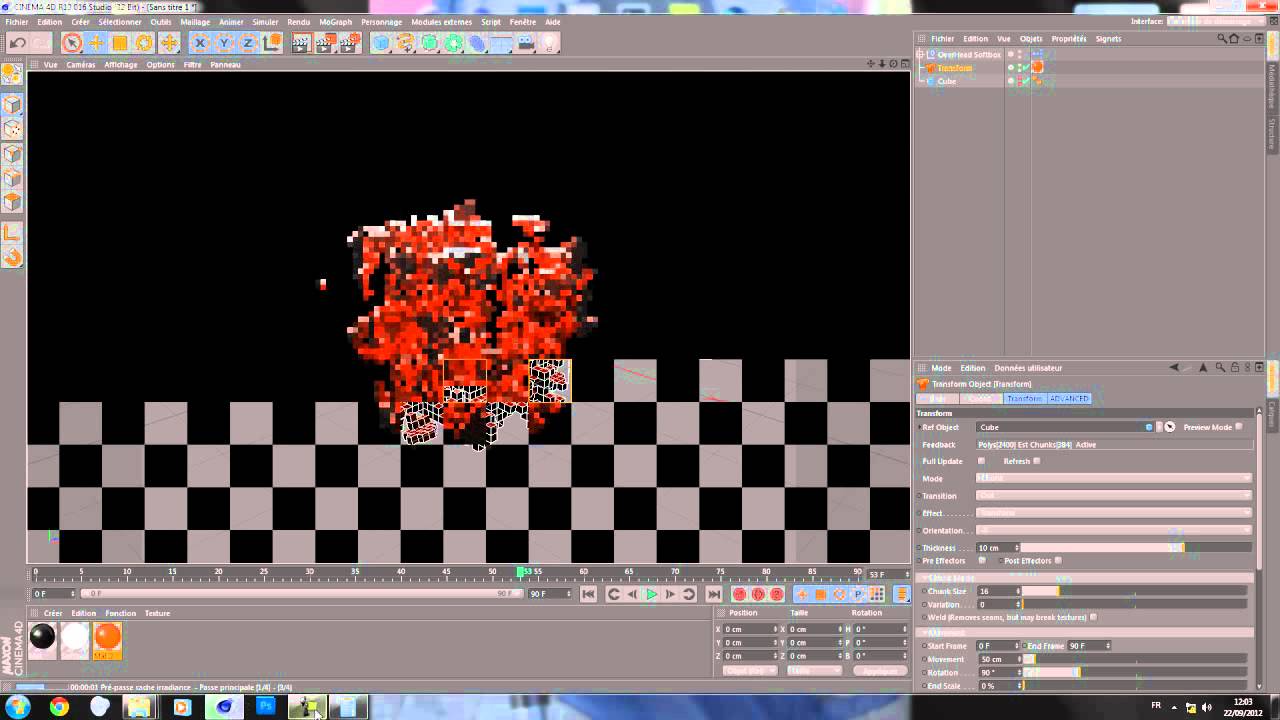Select the Transform object in the object manager
The width and height of the screenshot is (1280, 720).
[954, 68]
